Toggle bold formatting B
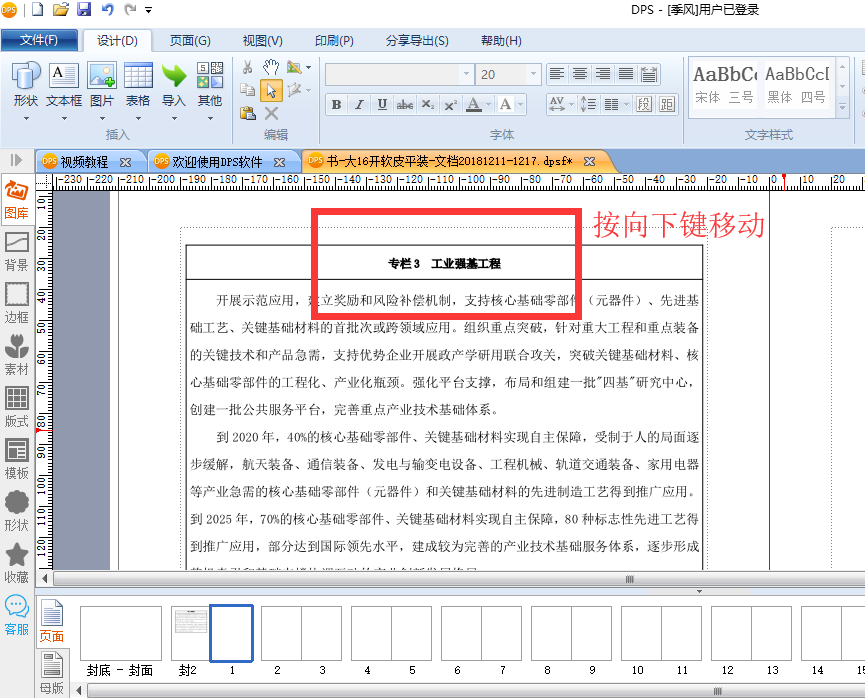The height and width of the screenshot is (698, 865). [336, 104]
